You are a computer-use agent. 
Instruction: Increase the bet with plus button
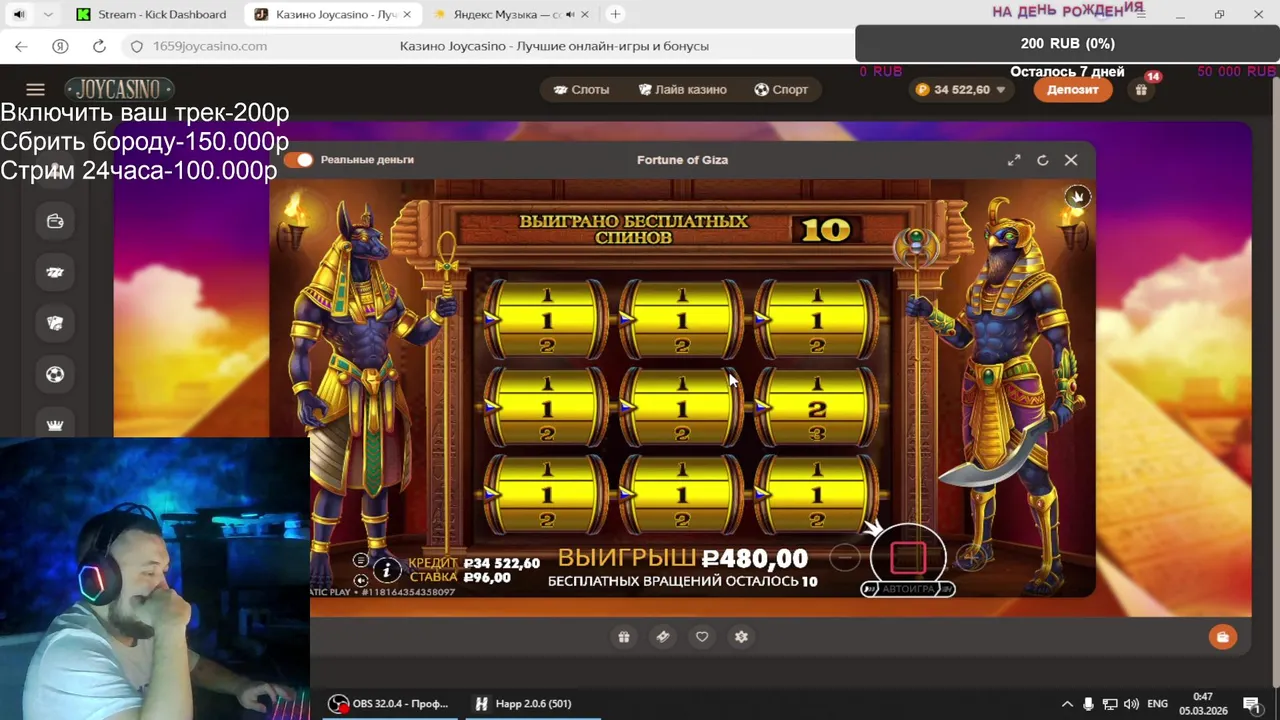coord(970,557)
